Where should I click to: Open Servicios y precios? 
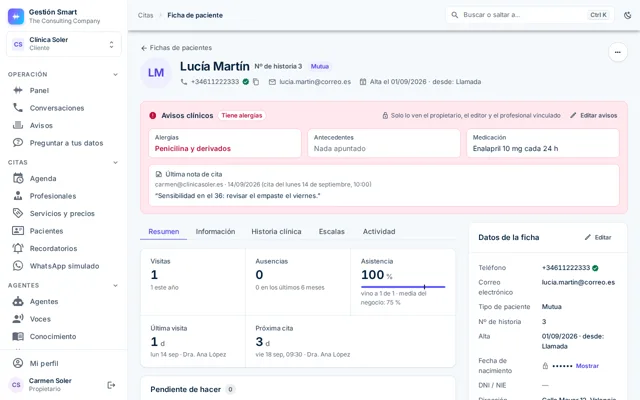[63, 213]
